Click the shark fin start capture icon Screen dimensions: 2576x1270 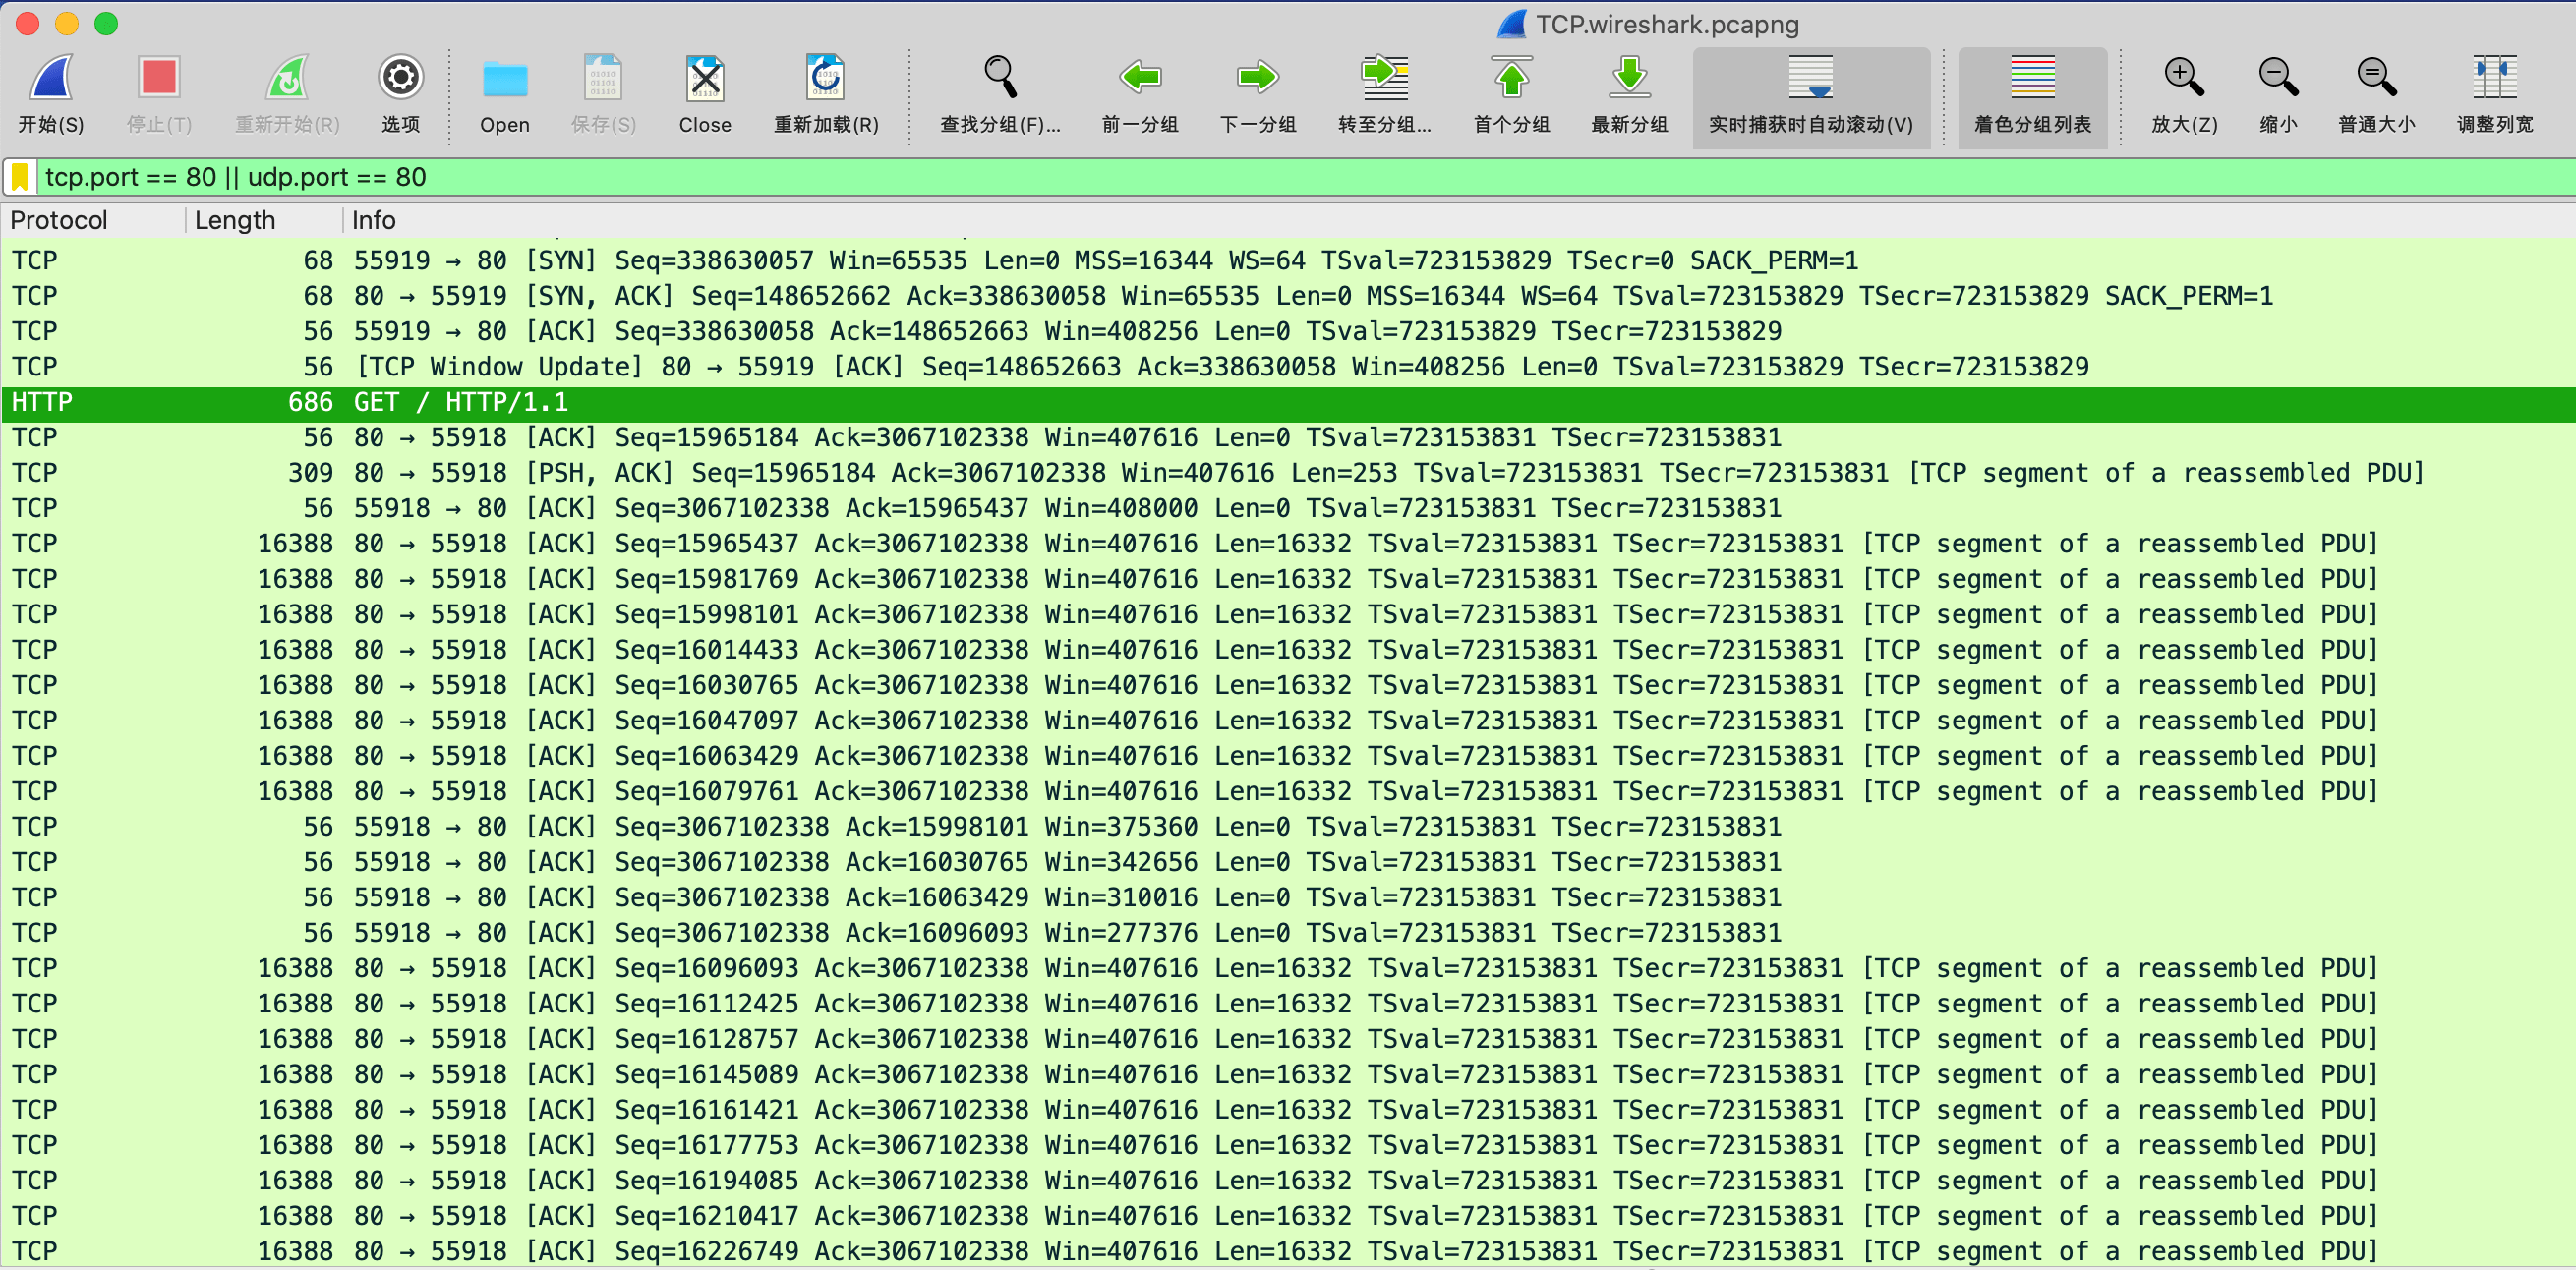pyautogui.click(x=50, y=80)
